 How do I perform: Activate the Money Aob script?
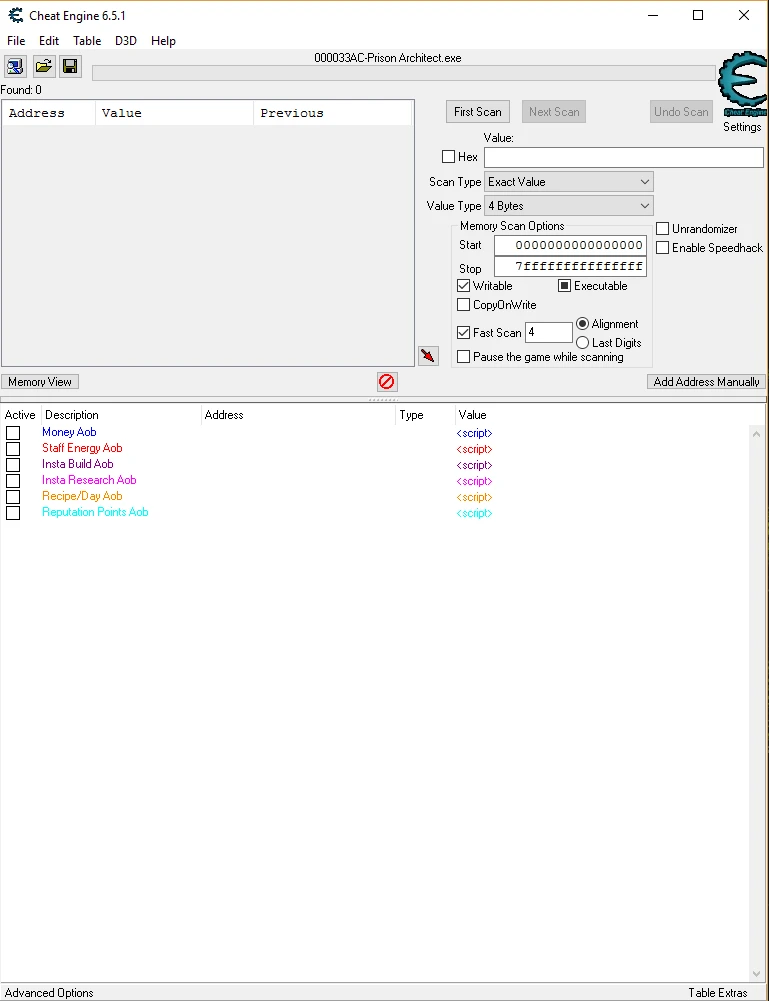tap(13, 433)
